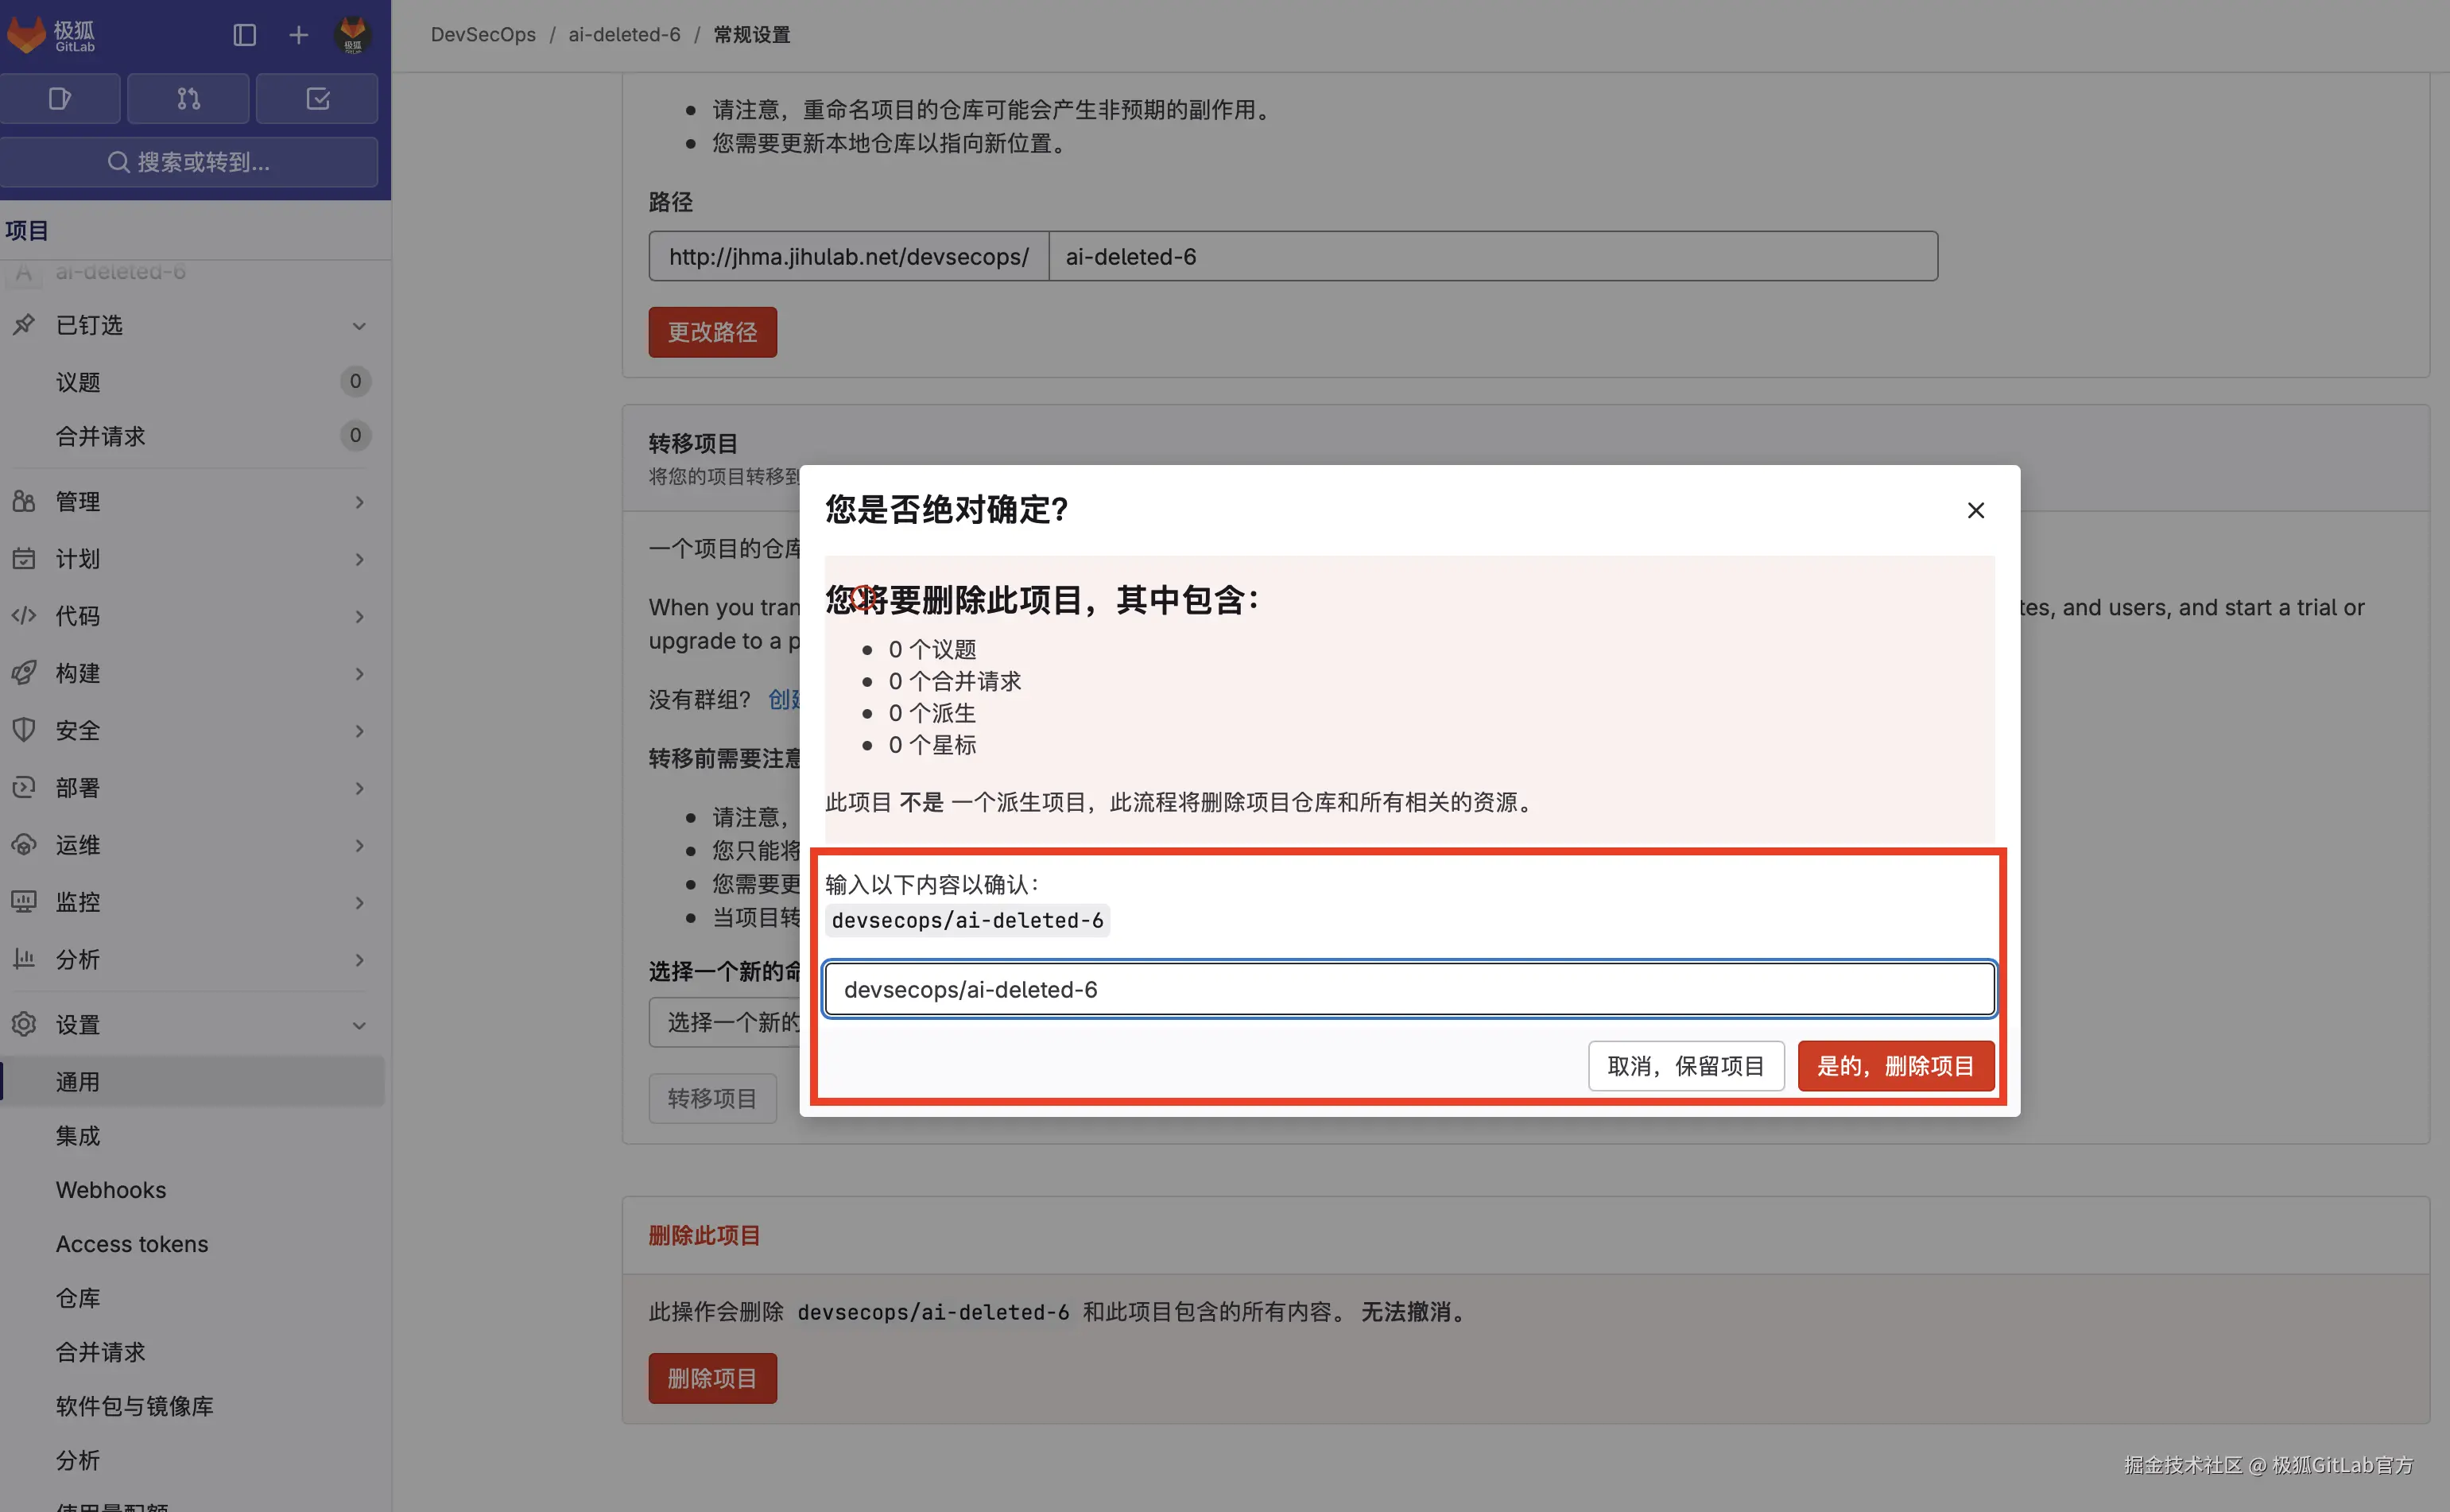Click the 构建 rocket icon
2450x1512 pixels.
(24, 672)
